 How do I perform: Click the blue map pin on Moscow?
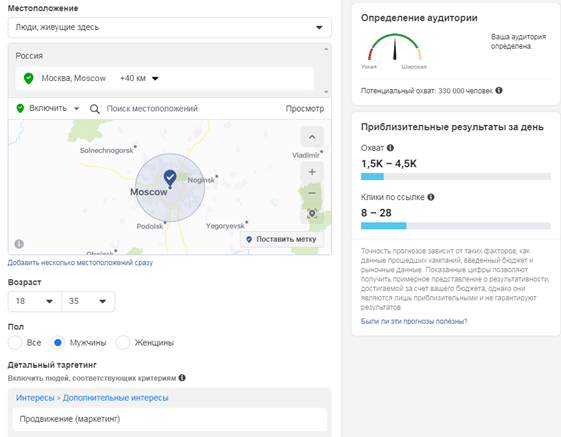tap(170, 179)
